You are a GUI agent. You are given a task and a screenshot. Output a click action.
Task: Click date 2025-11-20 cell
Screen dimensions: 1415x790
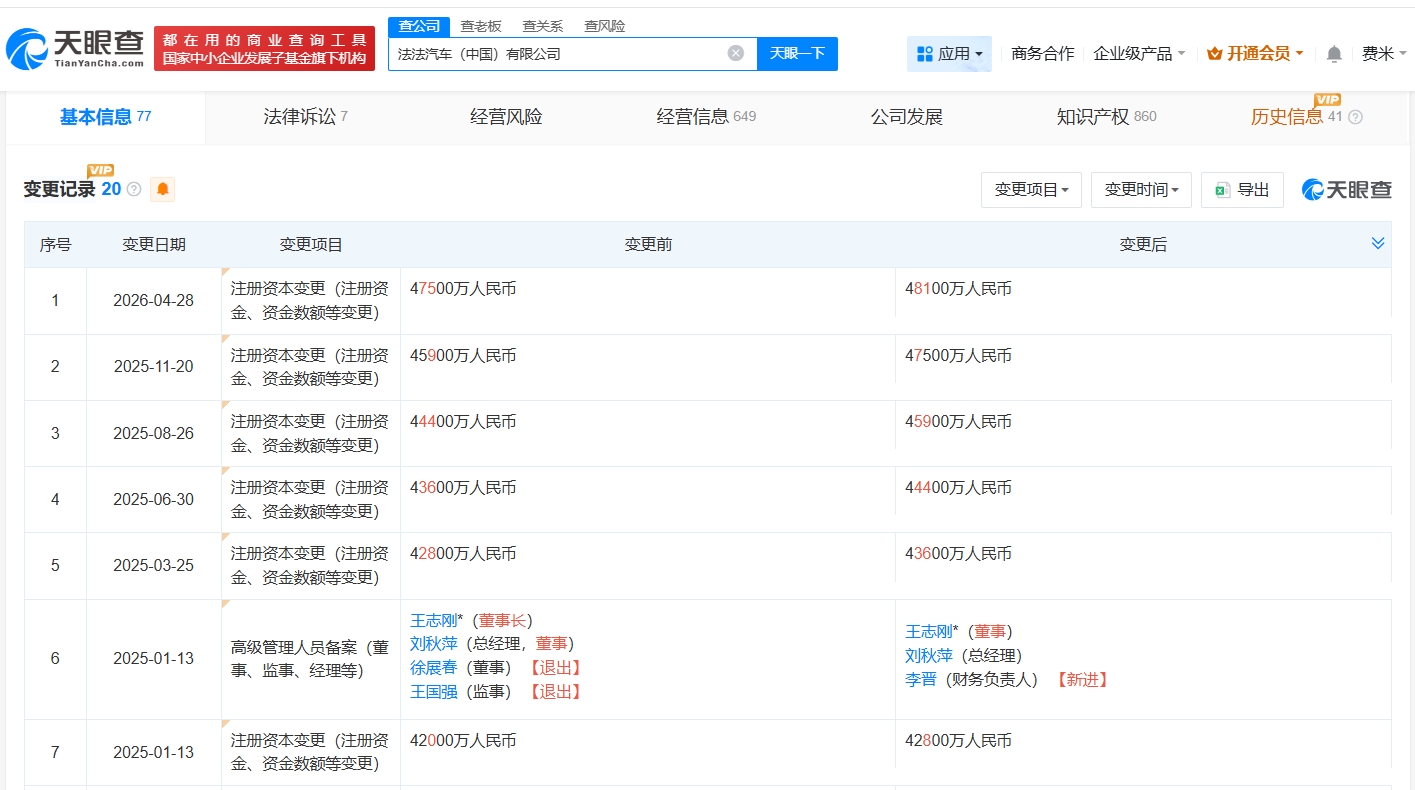click(x=154, y=367)
